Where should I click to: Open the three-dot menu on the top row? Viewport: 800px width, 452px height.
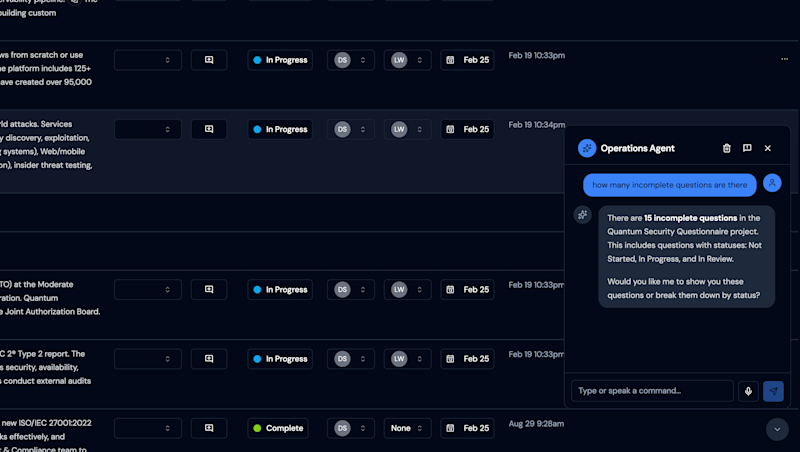tap(784, 59)
